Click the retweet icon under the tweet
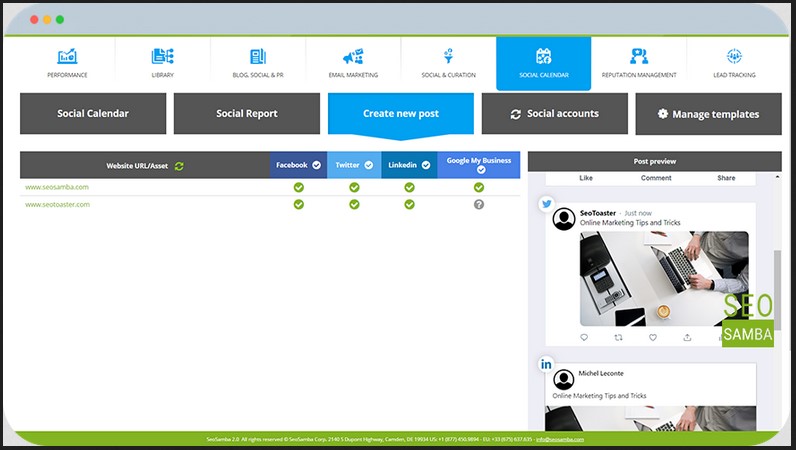The height and width of the screenshot is (450, 796). coord(618,337)
